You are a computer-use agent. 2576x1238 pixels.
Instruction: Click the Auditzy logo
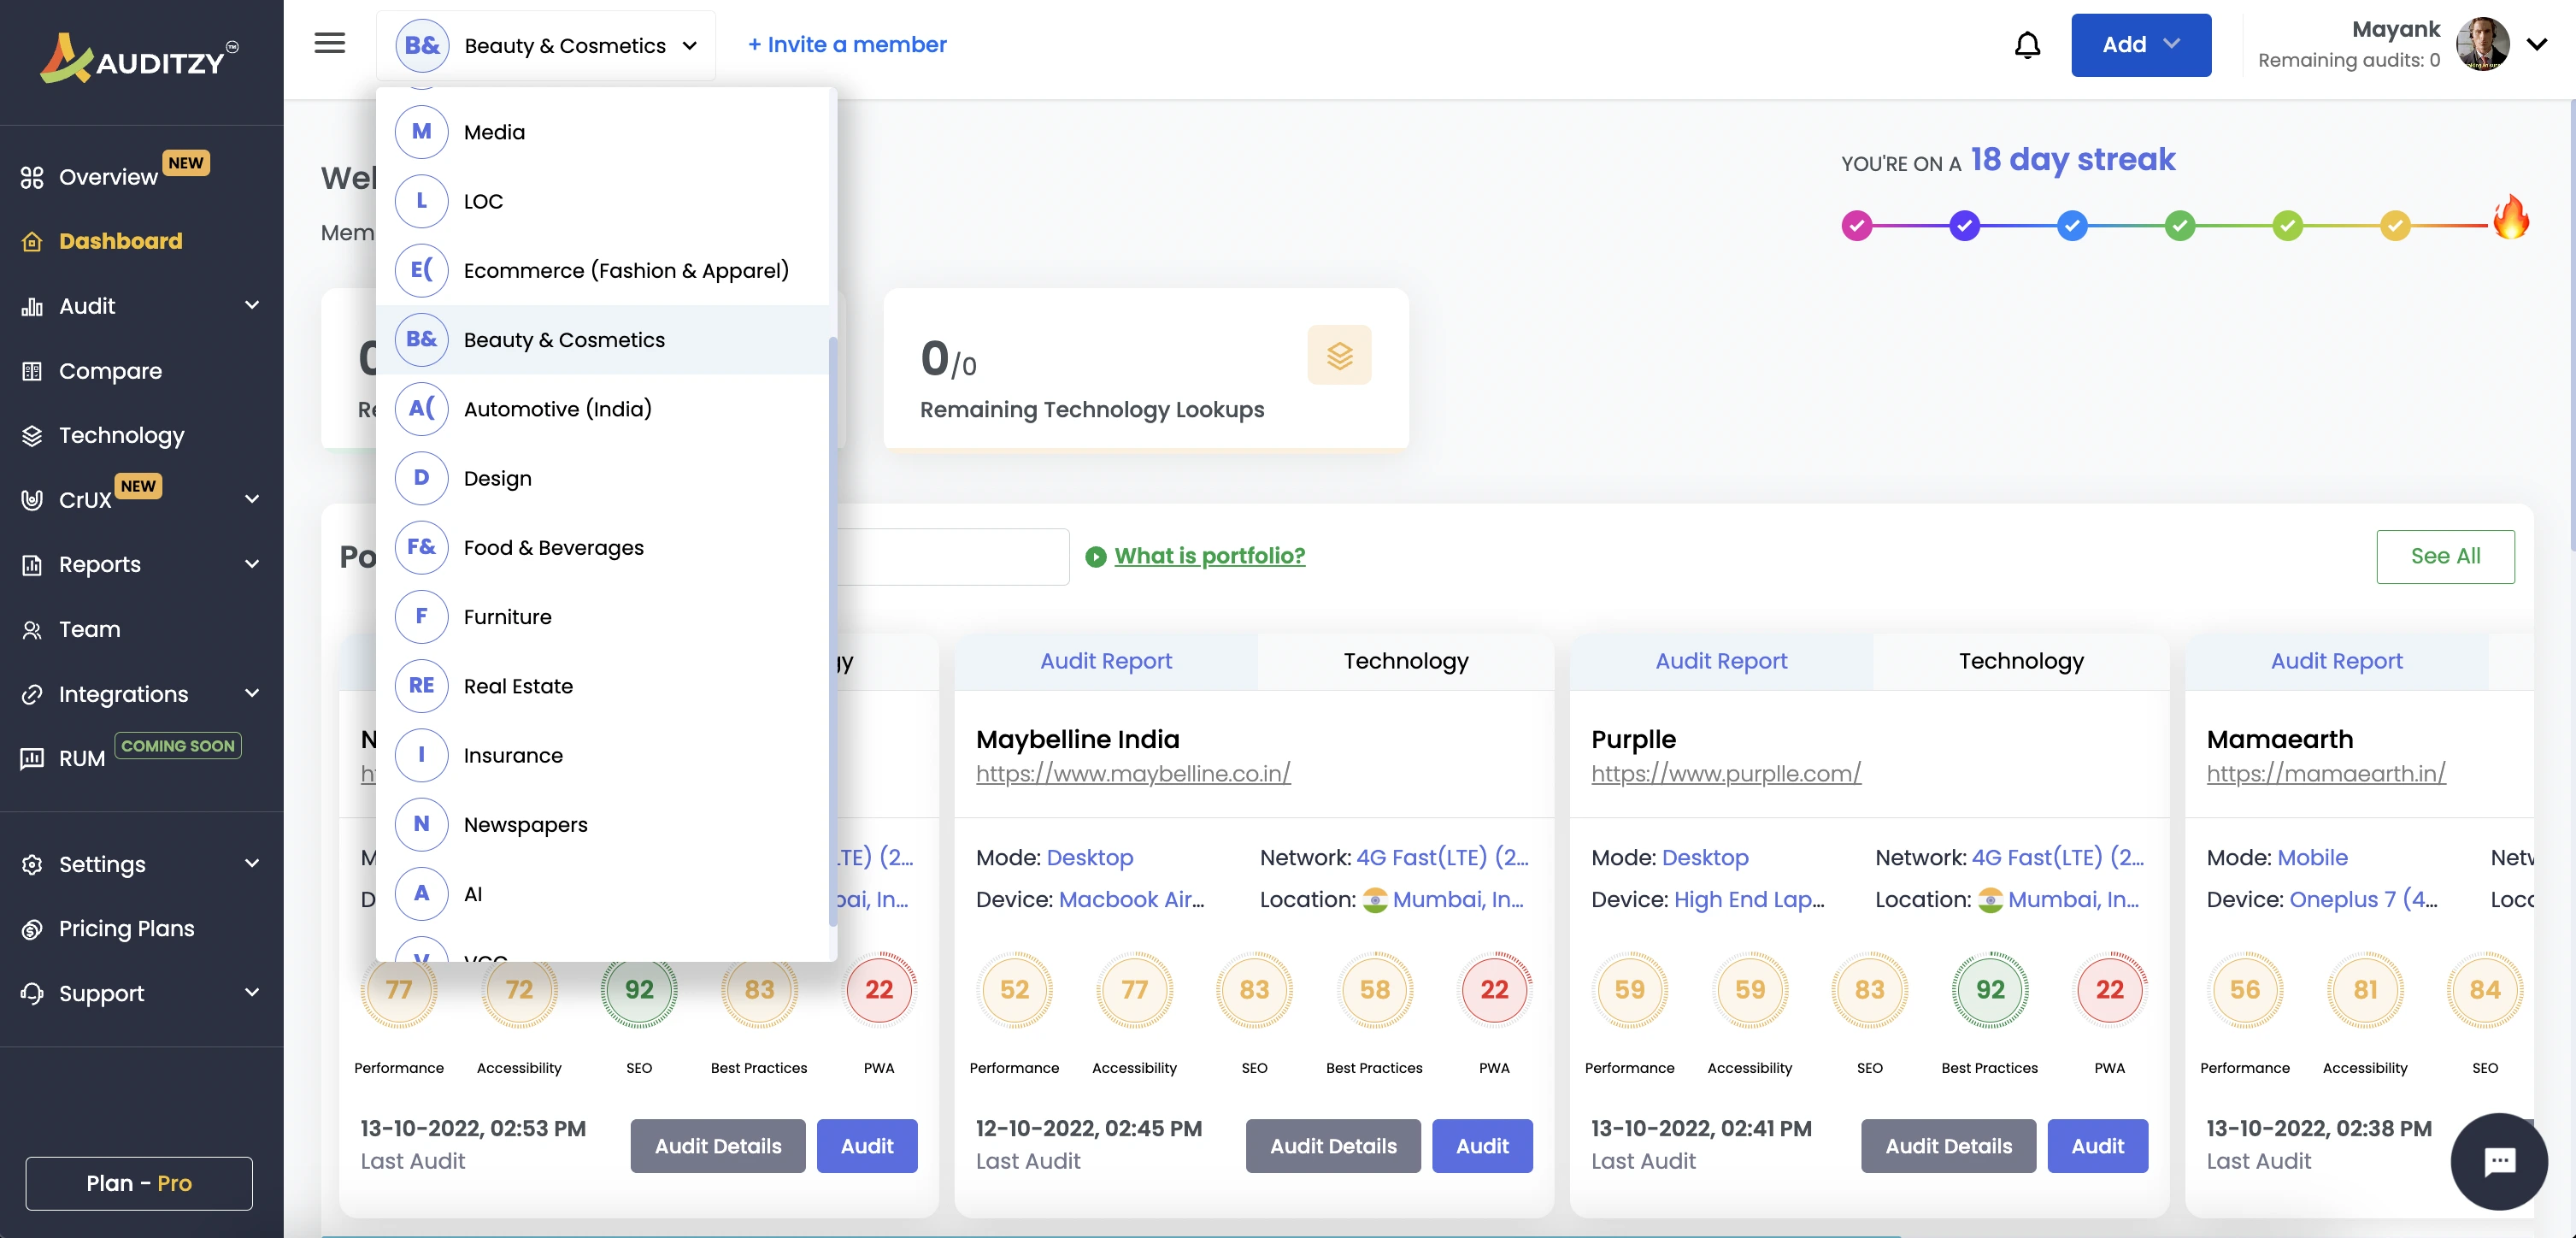[x=139, y=59]
